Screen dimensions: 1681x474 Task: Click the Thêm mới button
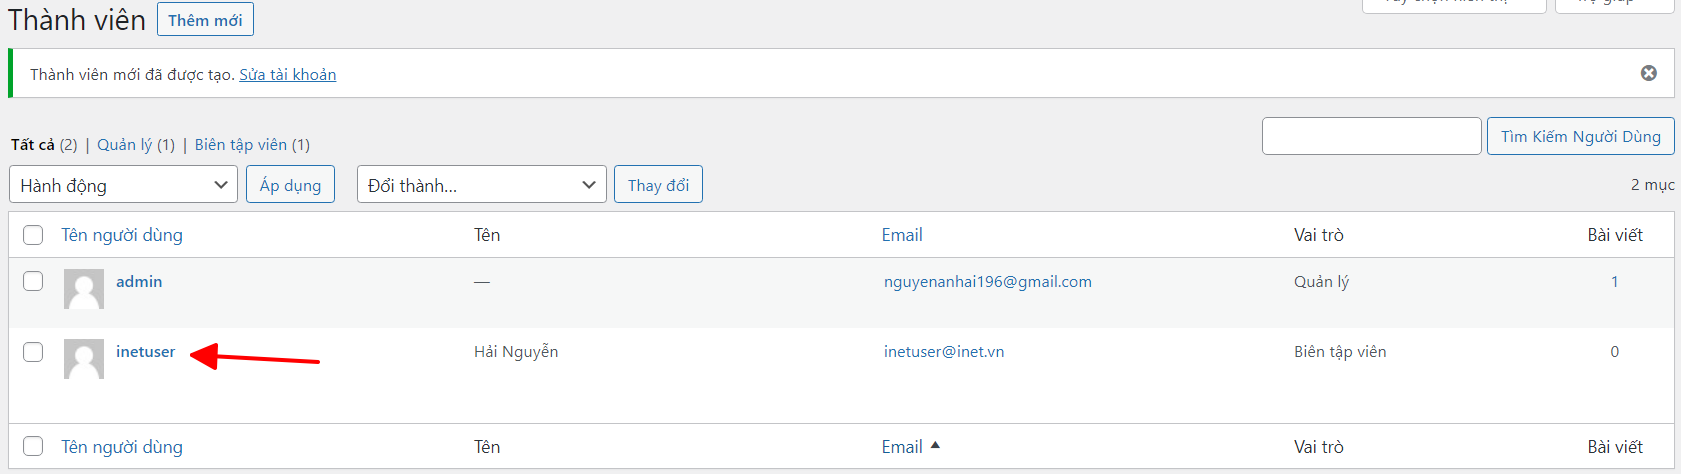(205, 20)
